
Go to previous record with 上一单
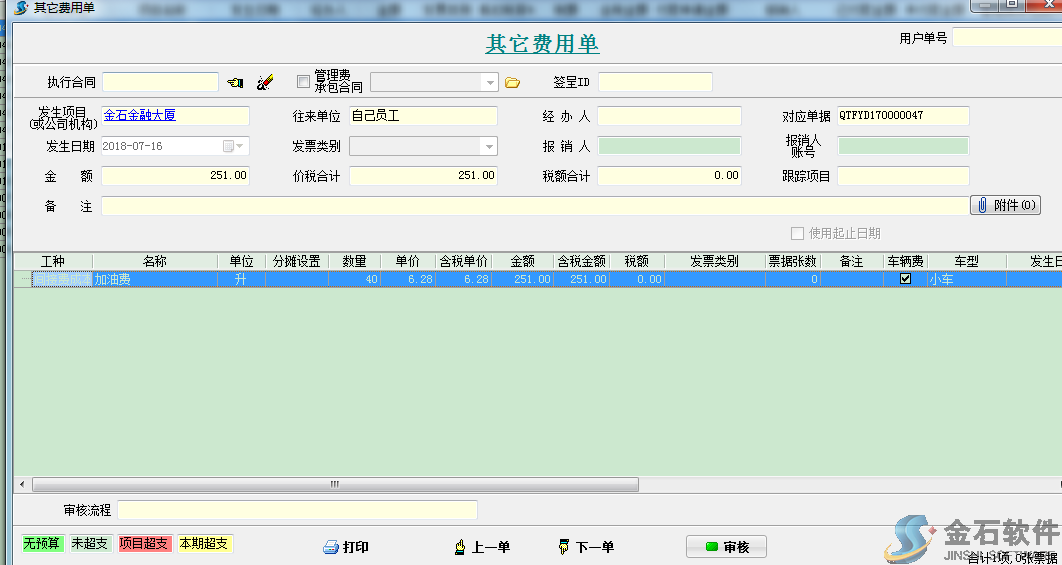(x=482, y=547)
